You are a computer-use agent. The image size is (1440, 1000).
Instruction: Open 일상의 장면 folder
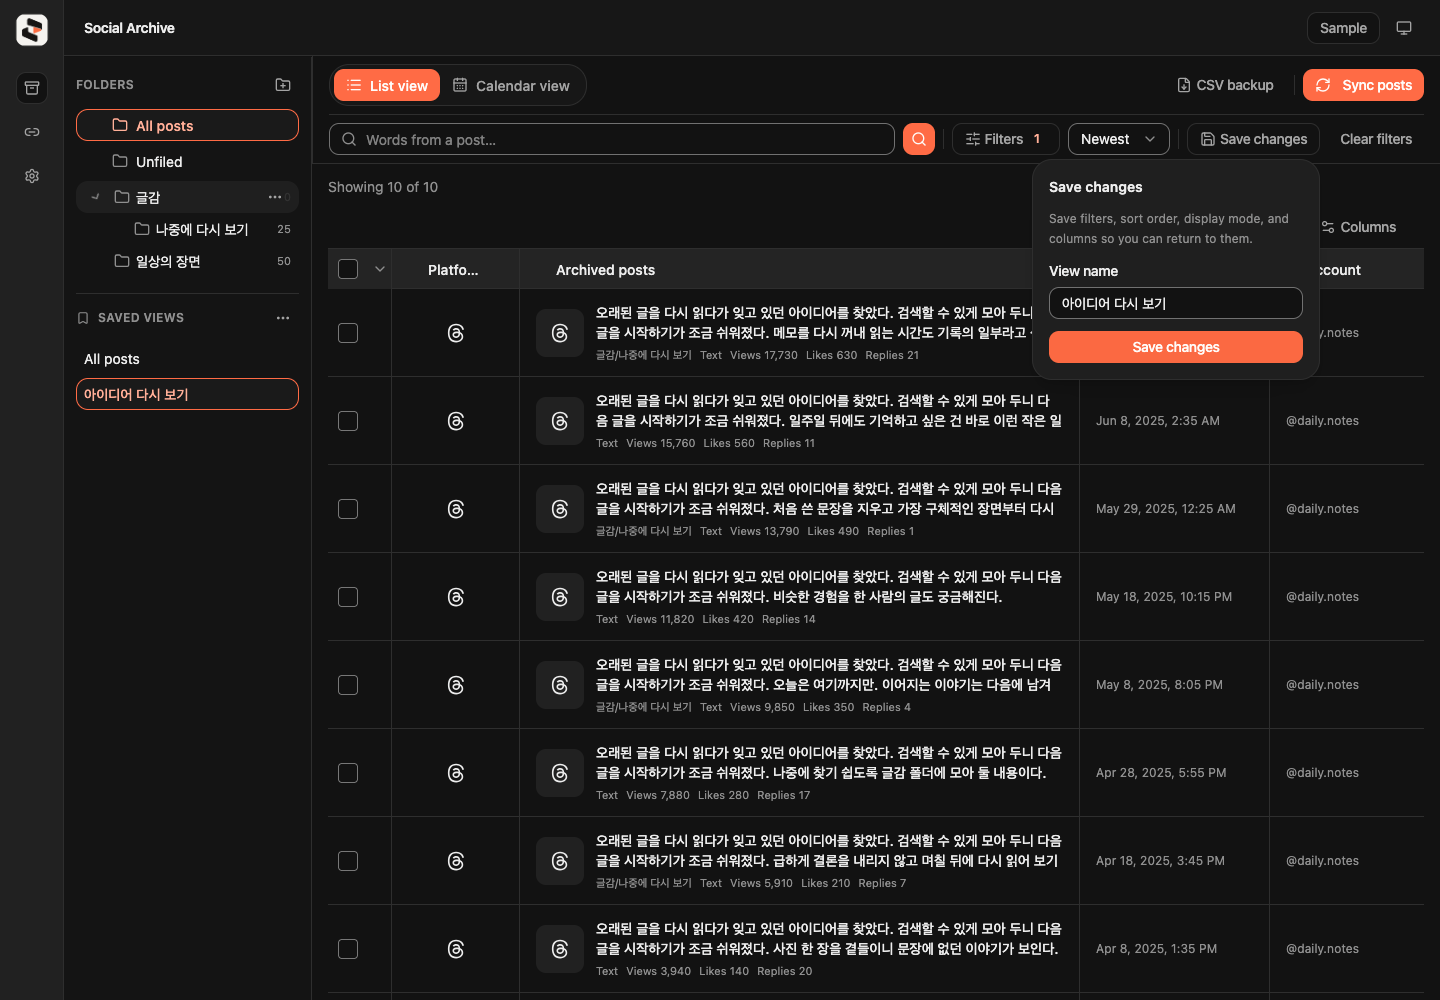[187, 261]
